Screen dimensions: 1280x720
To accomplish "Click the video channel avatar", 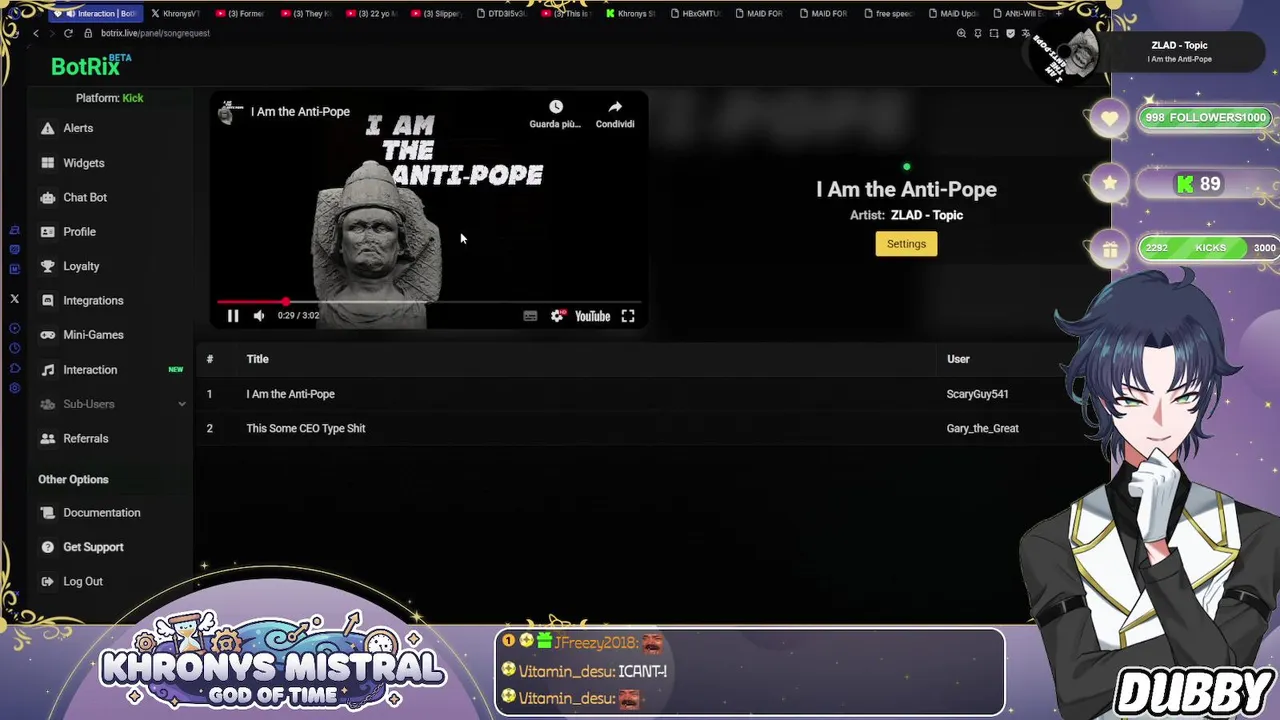I will click(x=230, y=111).
